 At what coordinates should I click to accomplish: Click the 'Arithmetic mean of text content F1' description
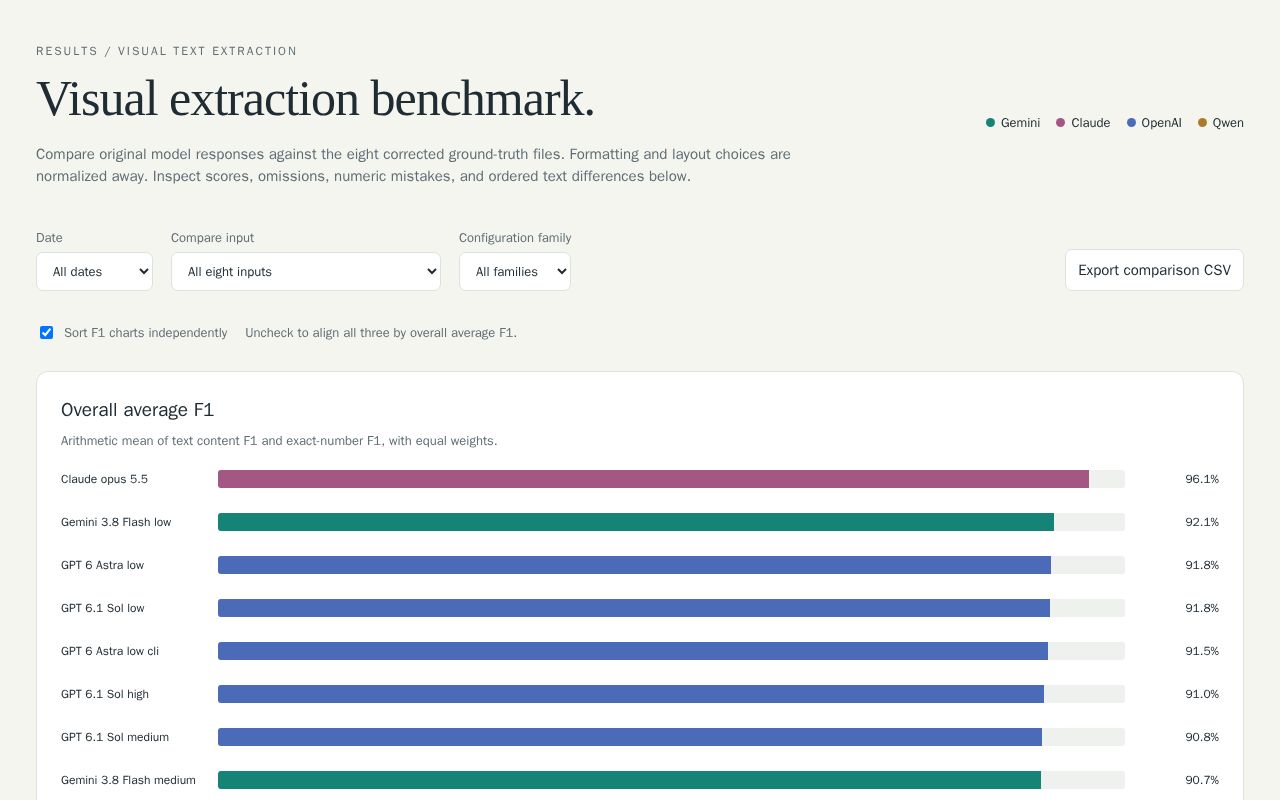[x=279, y=441]
